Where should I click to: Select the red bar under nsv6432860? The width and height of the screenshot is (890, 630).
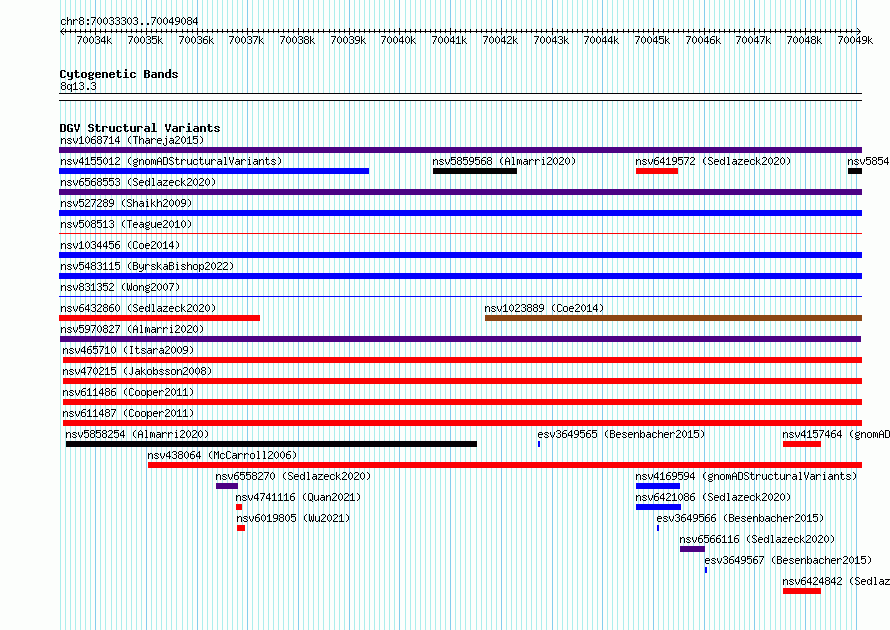(x=159, y=318)
